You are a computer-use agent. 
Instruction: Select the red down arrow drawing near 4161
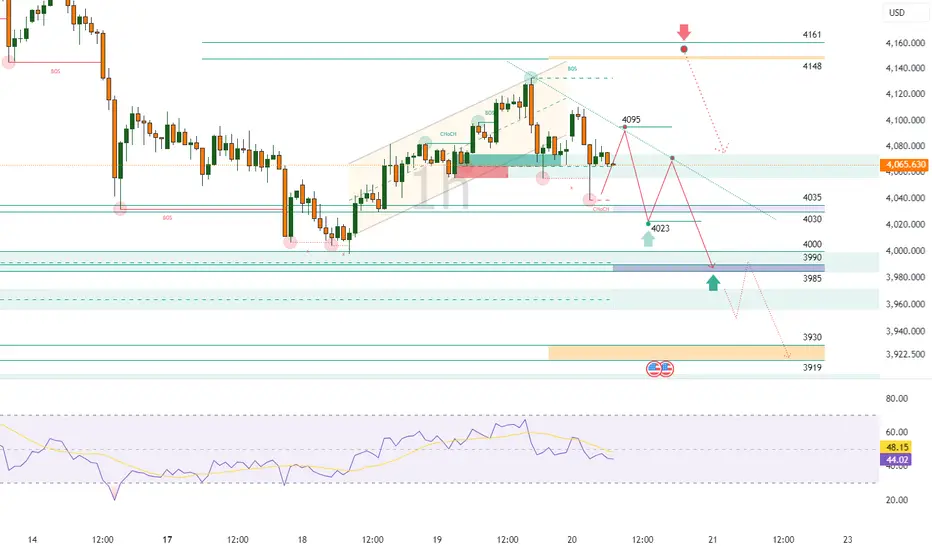pos(684,32)
